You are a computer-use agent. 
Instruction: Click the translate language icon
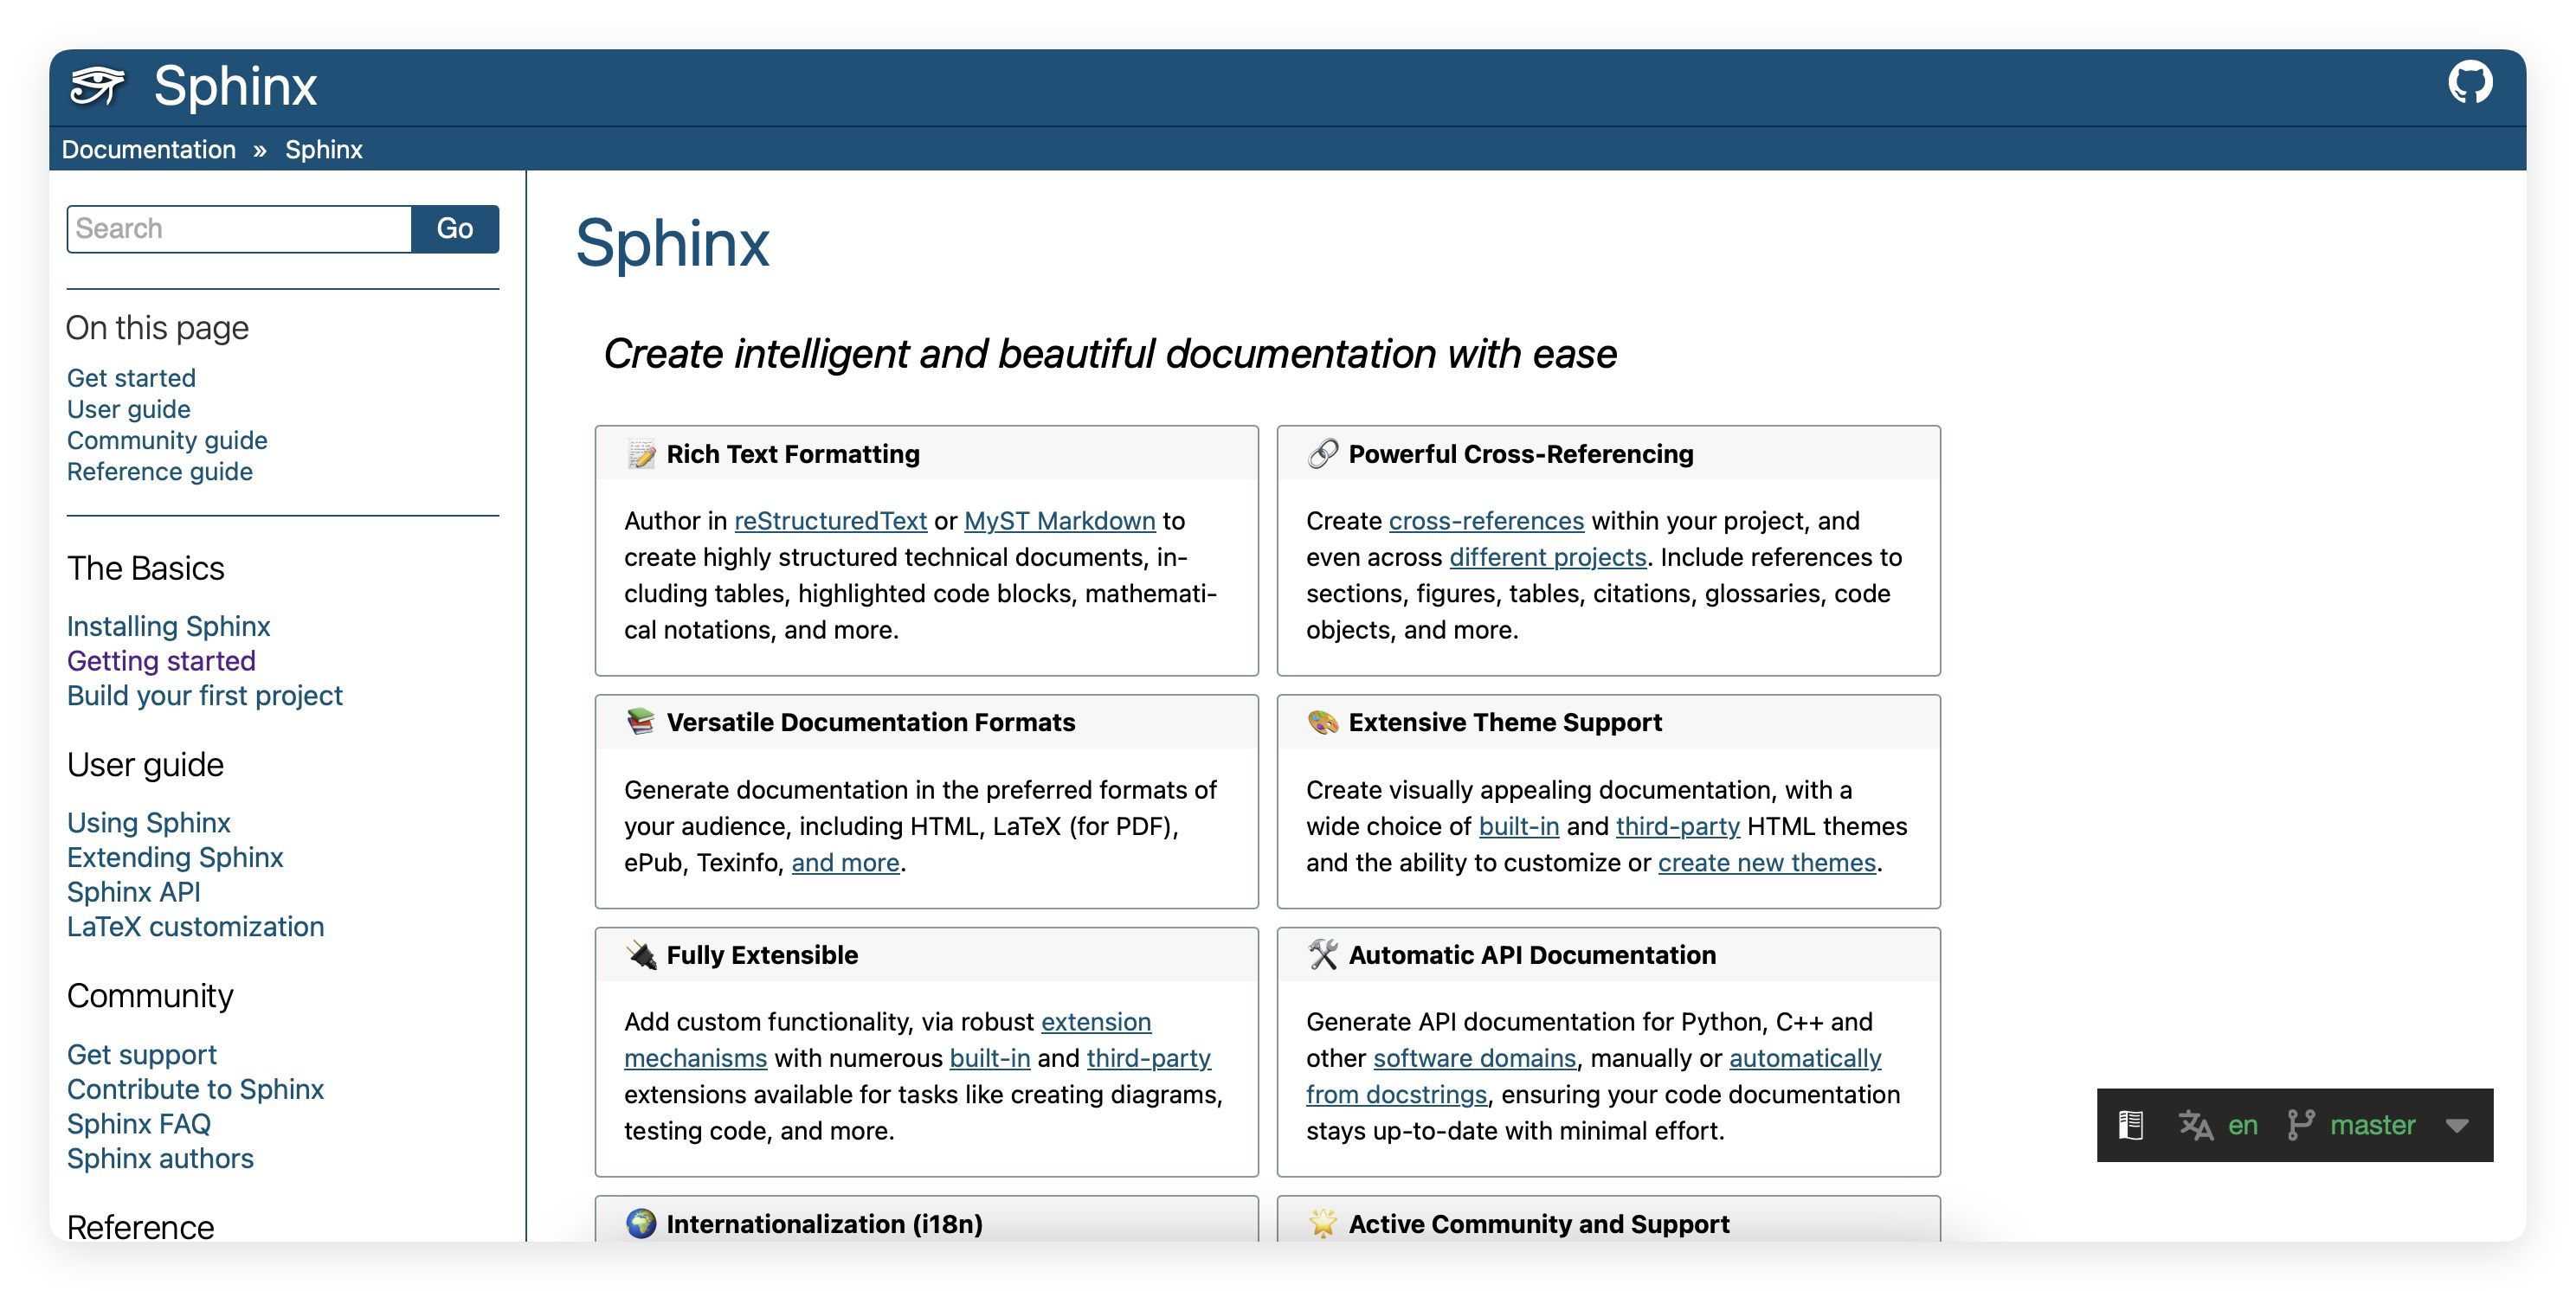click(2195, 1125)
